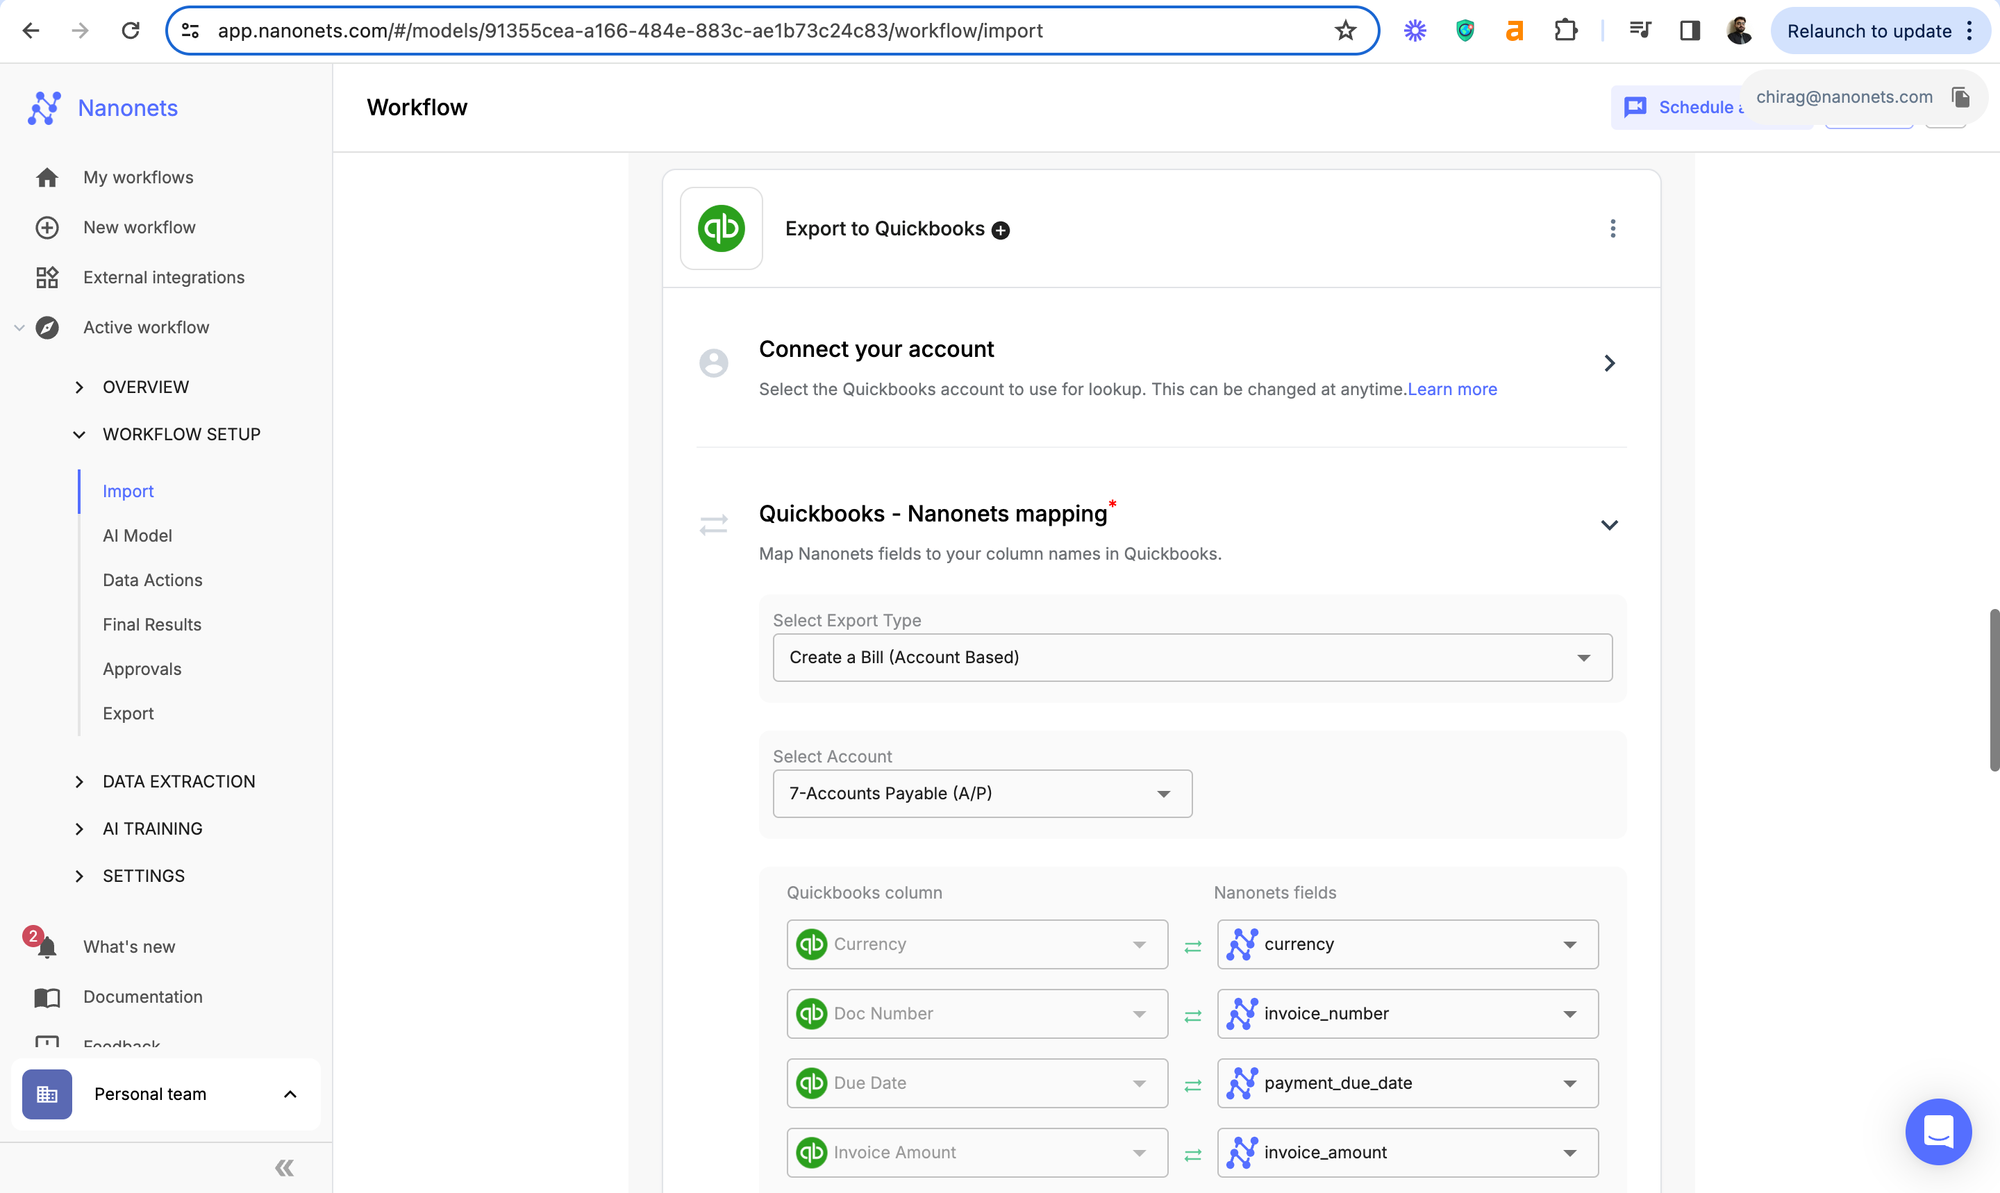Screen dimensions: 2000x1193
Task: Go to AI Model in sidebar
Action: point(137,536)
